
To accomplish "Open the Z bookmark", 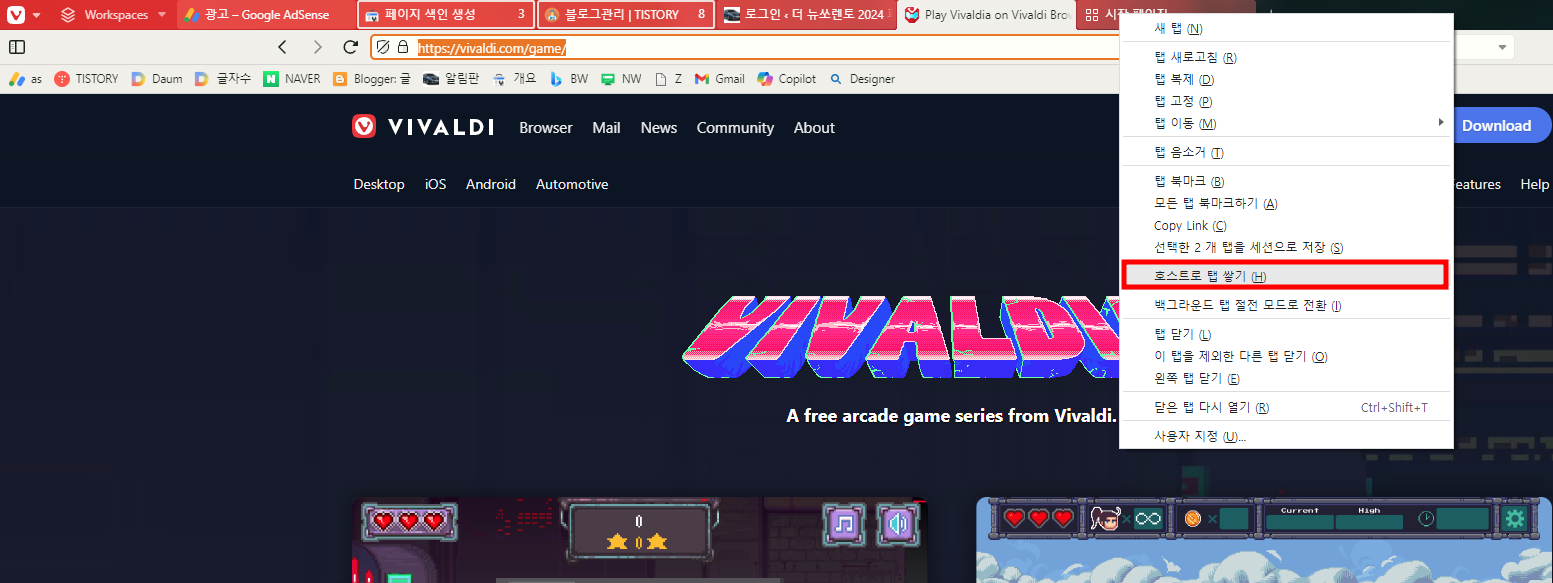I will click(668, 78).
